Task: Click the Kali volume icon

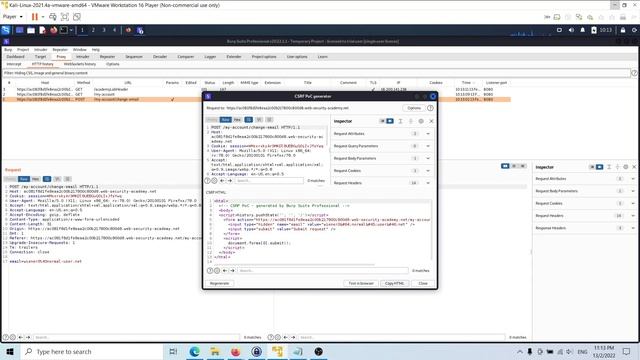Action: (x=571, y=30)
